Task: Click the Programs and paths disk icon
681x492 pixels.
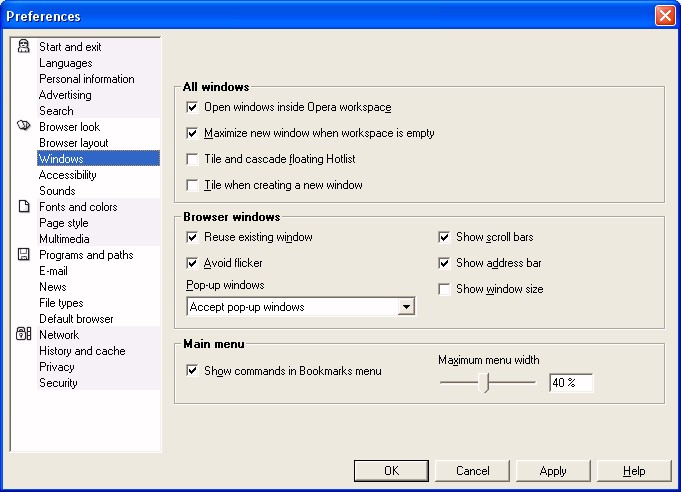Action: tap(23, 254)
